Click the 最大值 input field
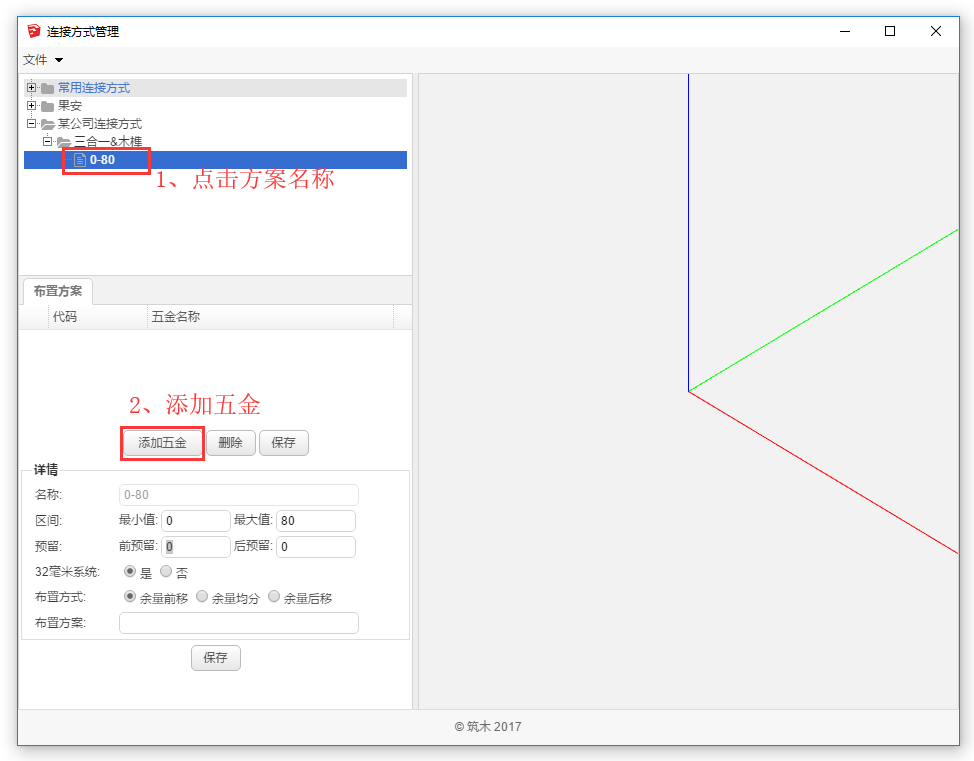Image resolution: width=974 pixels, height=761 pixels. point(315,521)
